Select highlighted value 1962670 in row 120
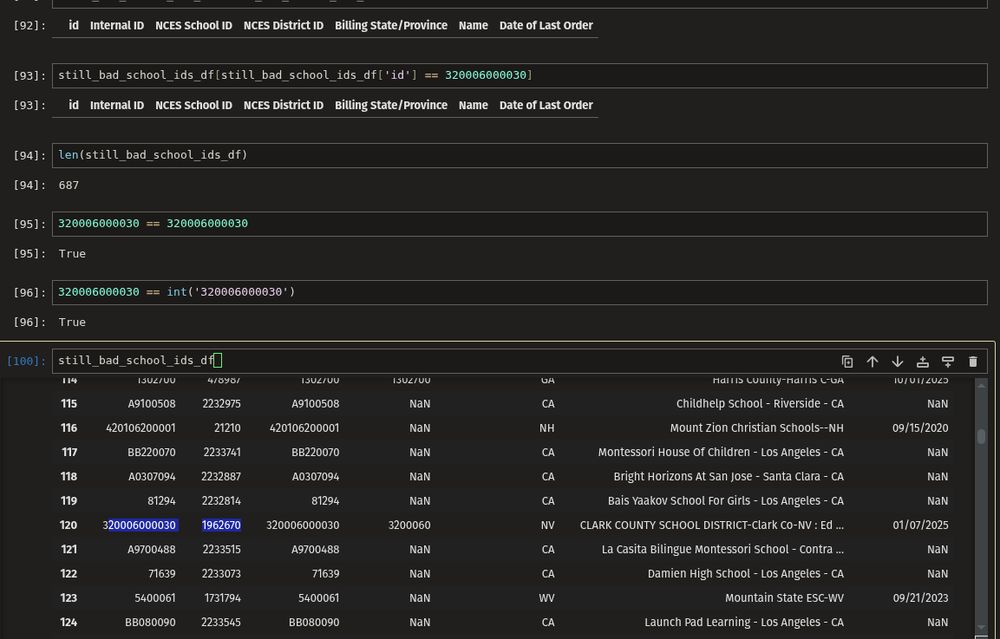 pos(221,525)
